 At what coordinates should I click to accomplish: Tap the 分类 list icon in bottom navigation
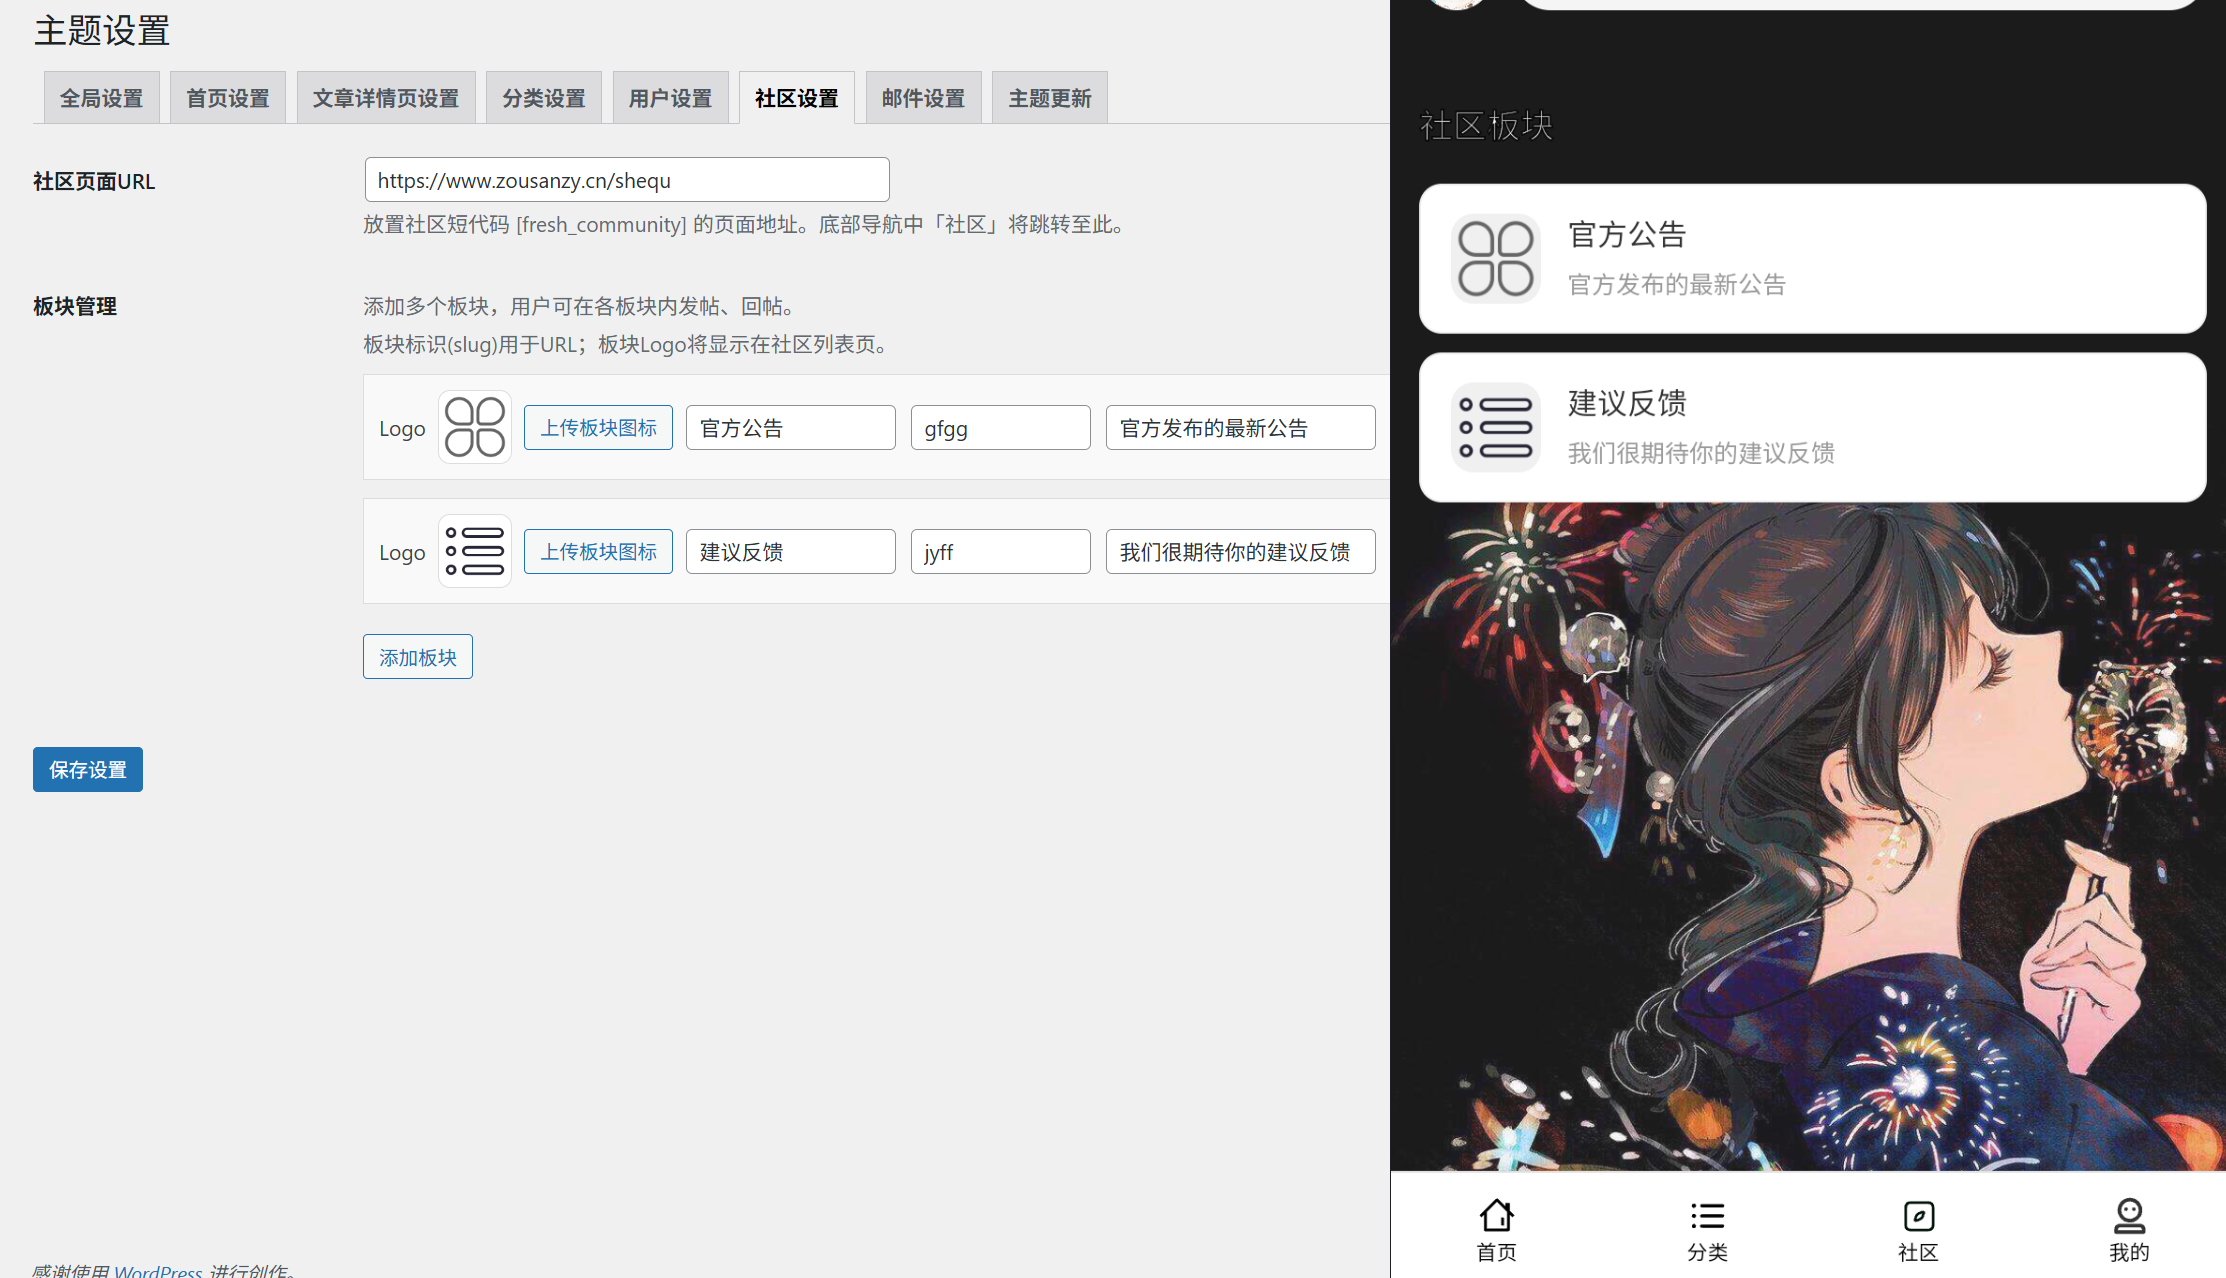pyautogui.click(x=1707, y=1217)
